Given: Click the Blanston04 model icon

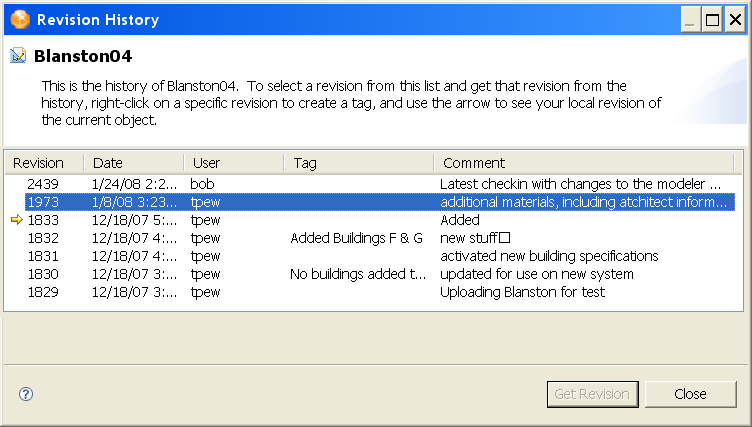Looking at the screenshot, I should tap(18, 56).
